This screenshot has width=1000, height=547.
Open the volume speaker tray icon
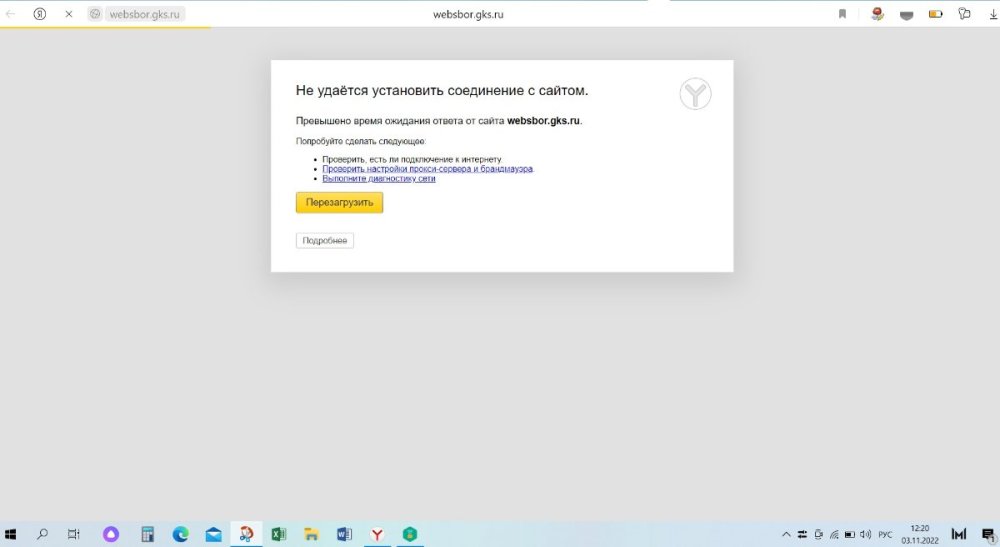pyautogui.click(x=865, y=534)
